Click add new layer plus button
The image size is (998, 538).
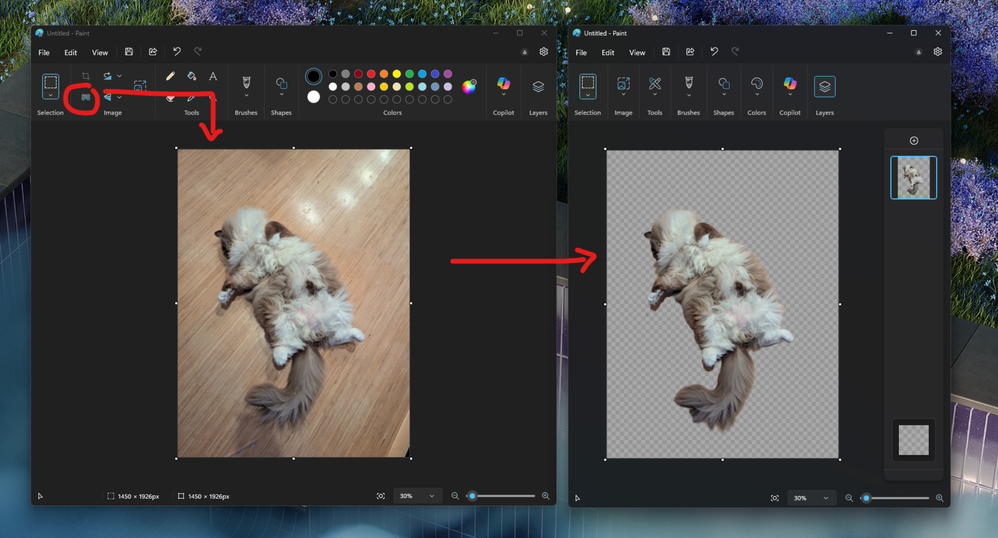(x=913, y=141)
